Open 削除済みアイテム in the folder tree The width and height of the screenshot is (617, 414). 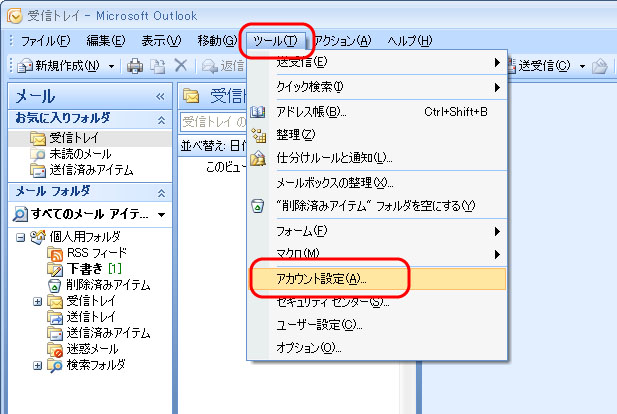(x=108, y=285)
